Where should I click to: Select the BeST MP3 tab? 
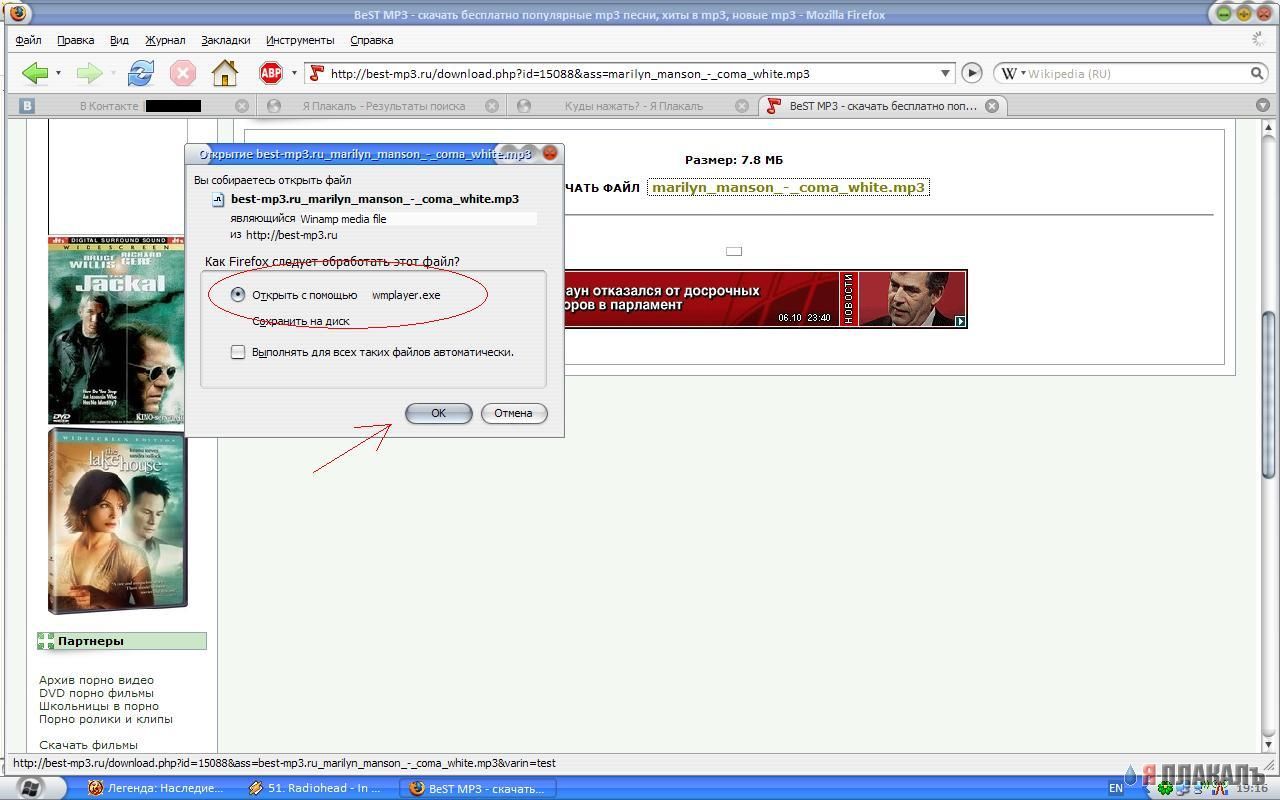[882, 105]
